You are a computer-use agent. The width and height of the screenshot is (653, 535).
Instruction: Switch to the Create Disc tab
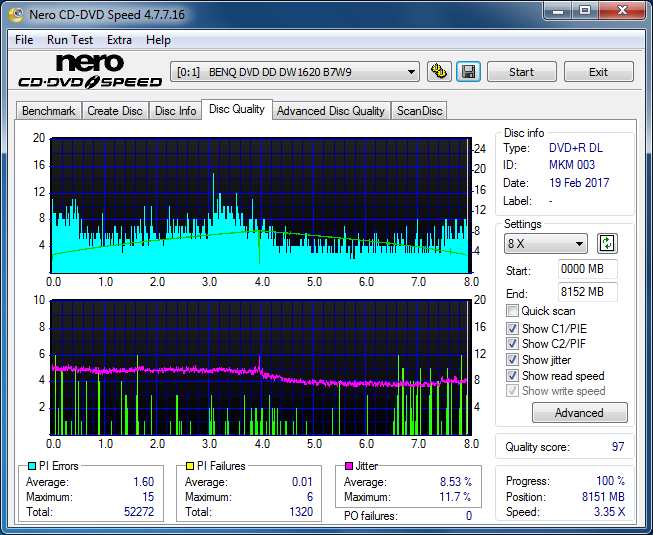tap(115, 111)
